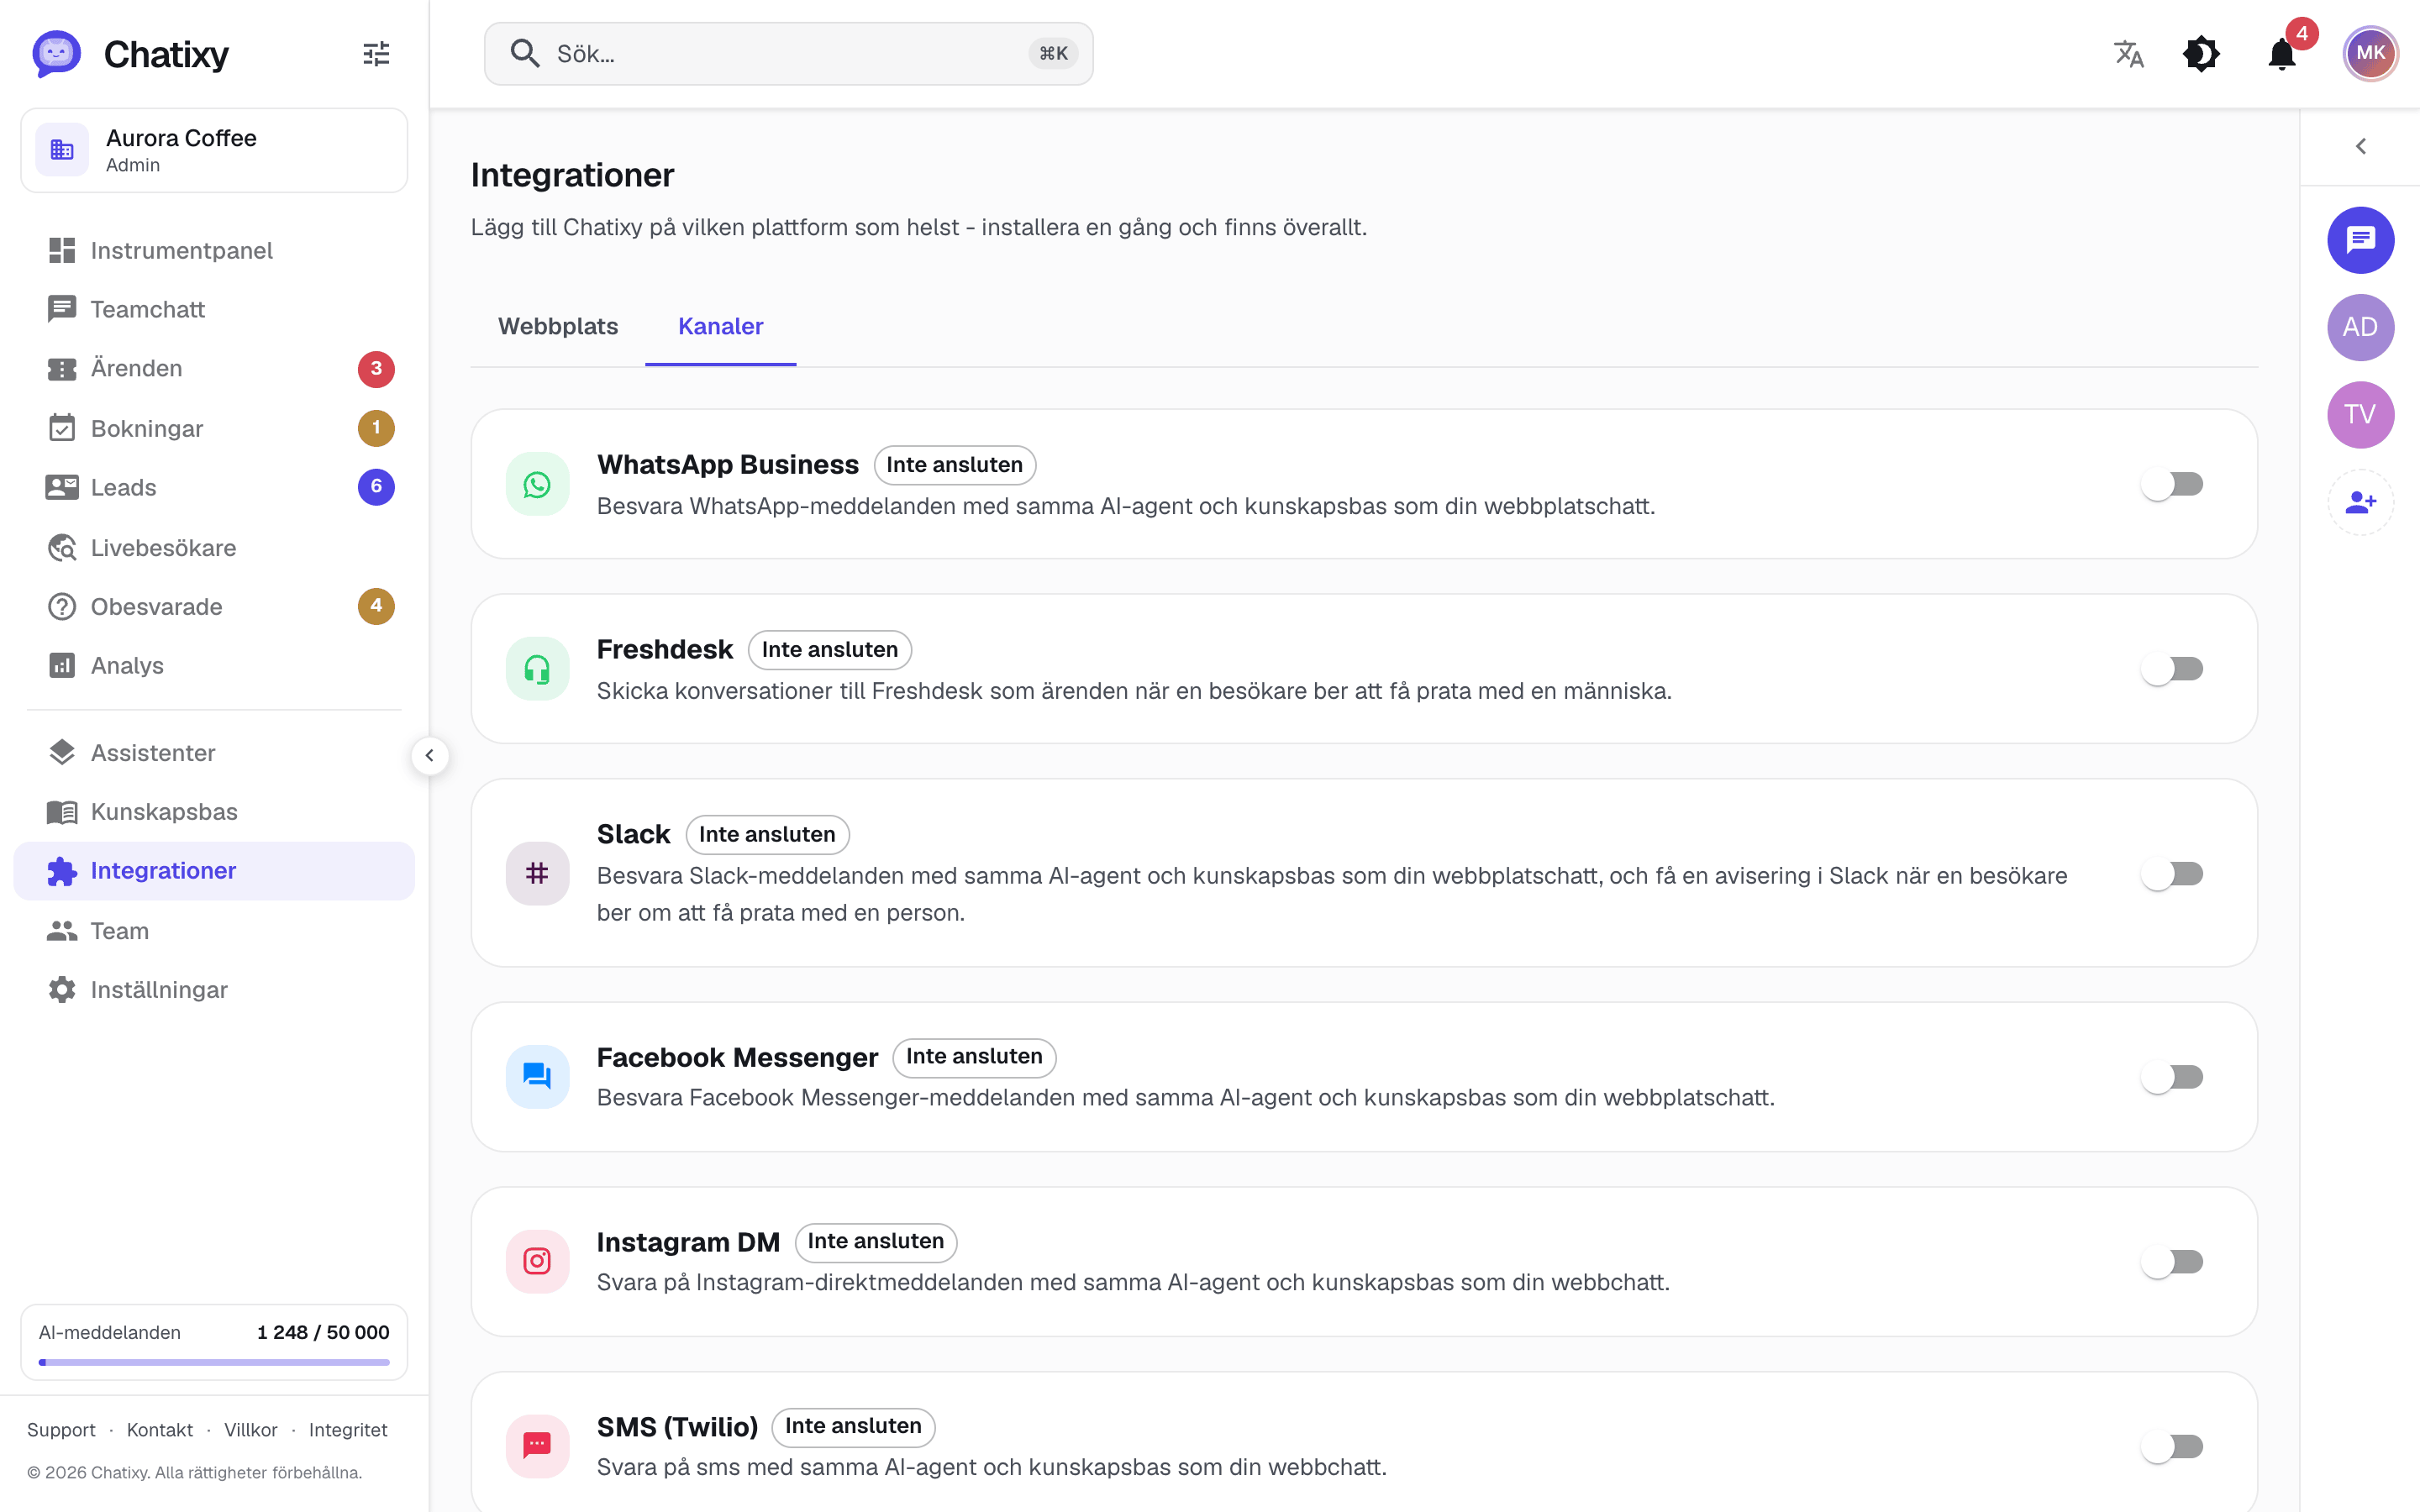Open Kunskapsbas
This screenshot has width=2420, height=1512.
point(214,811)
